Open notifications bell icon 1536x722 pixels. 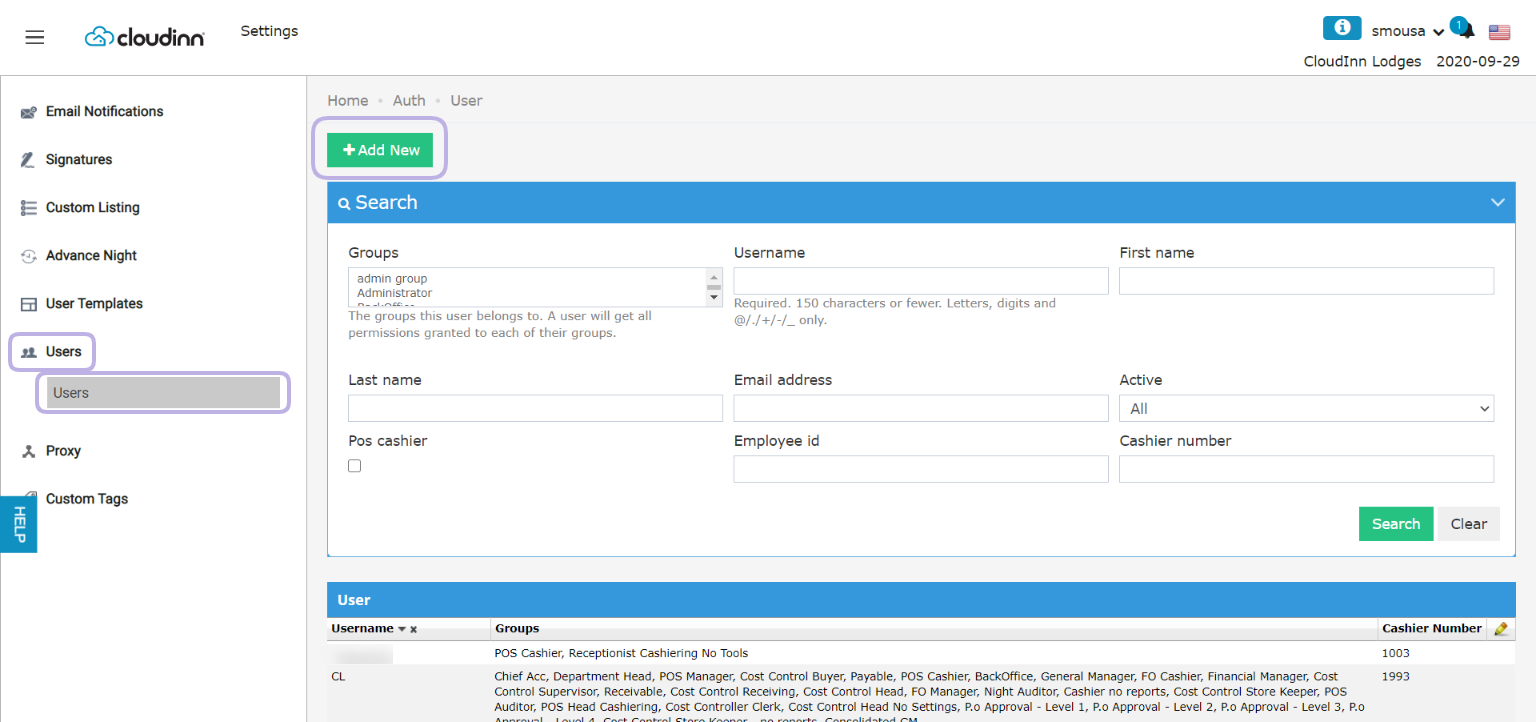point(1466,31)
